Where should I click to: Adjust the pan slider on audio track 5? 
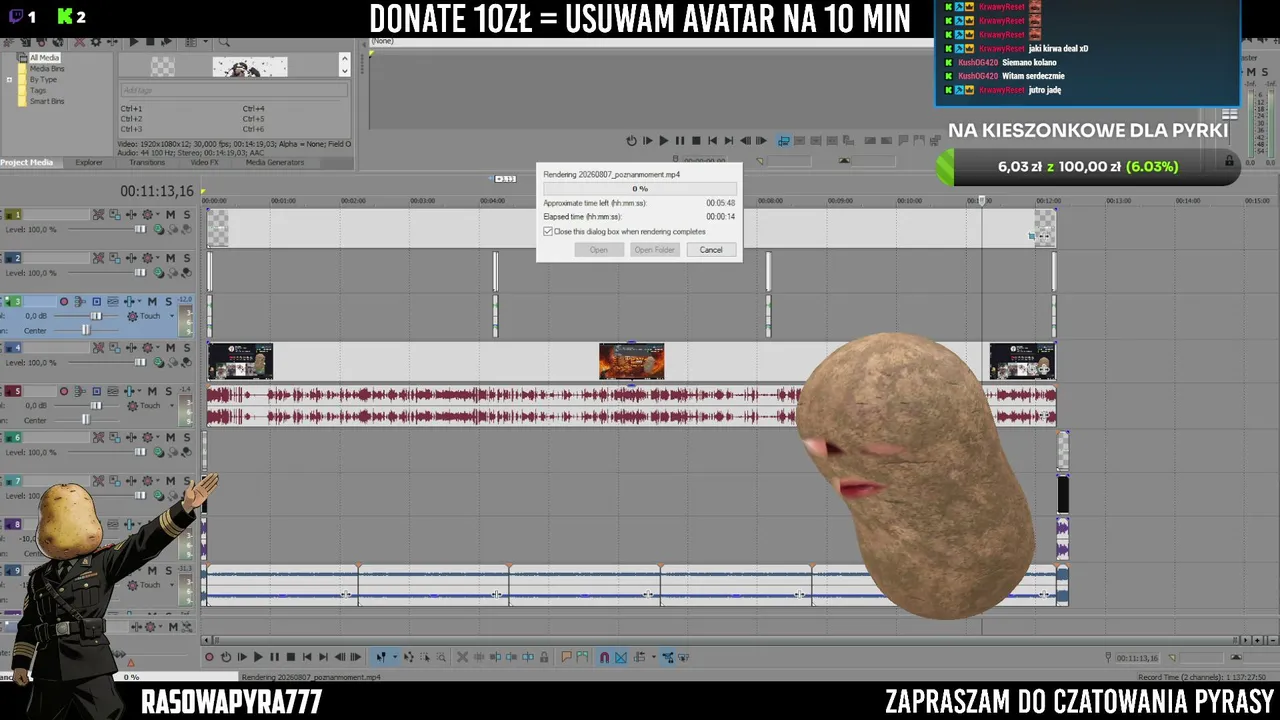click(85, 420)
